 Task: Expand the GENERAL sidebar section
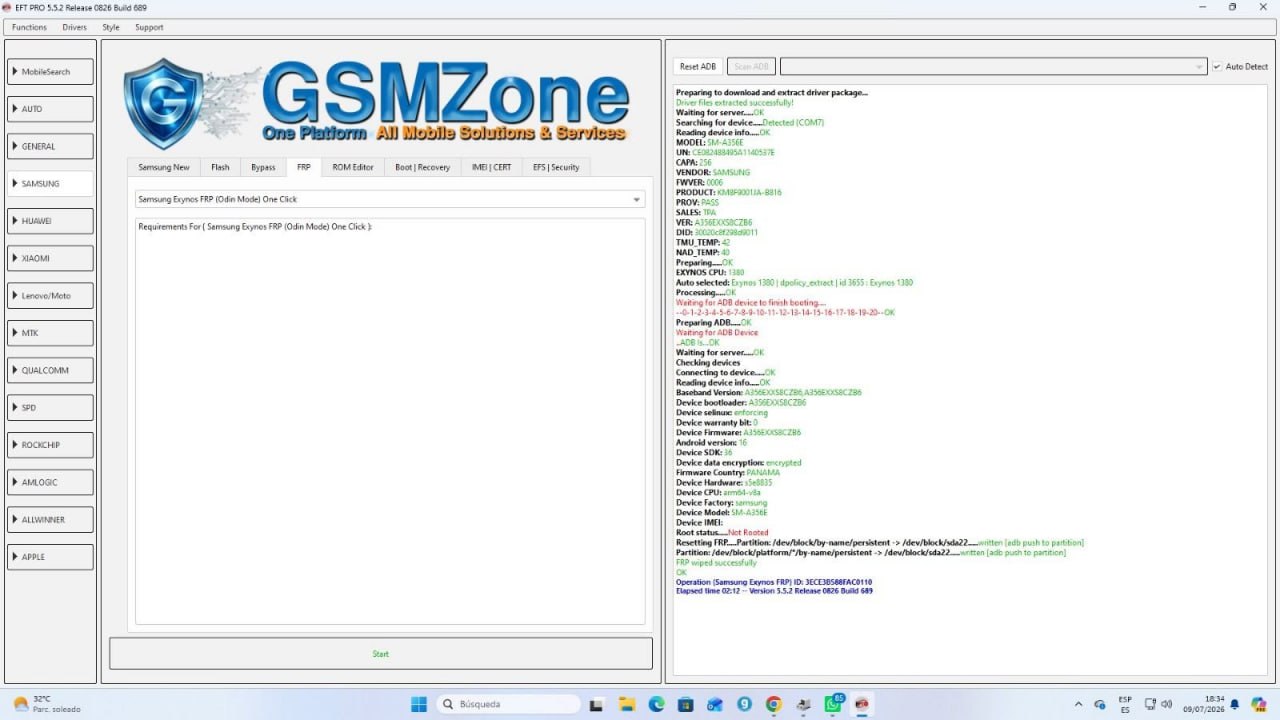pos(51,146)
